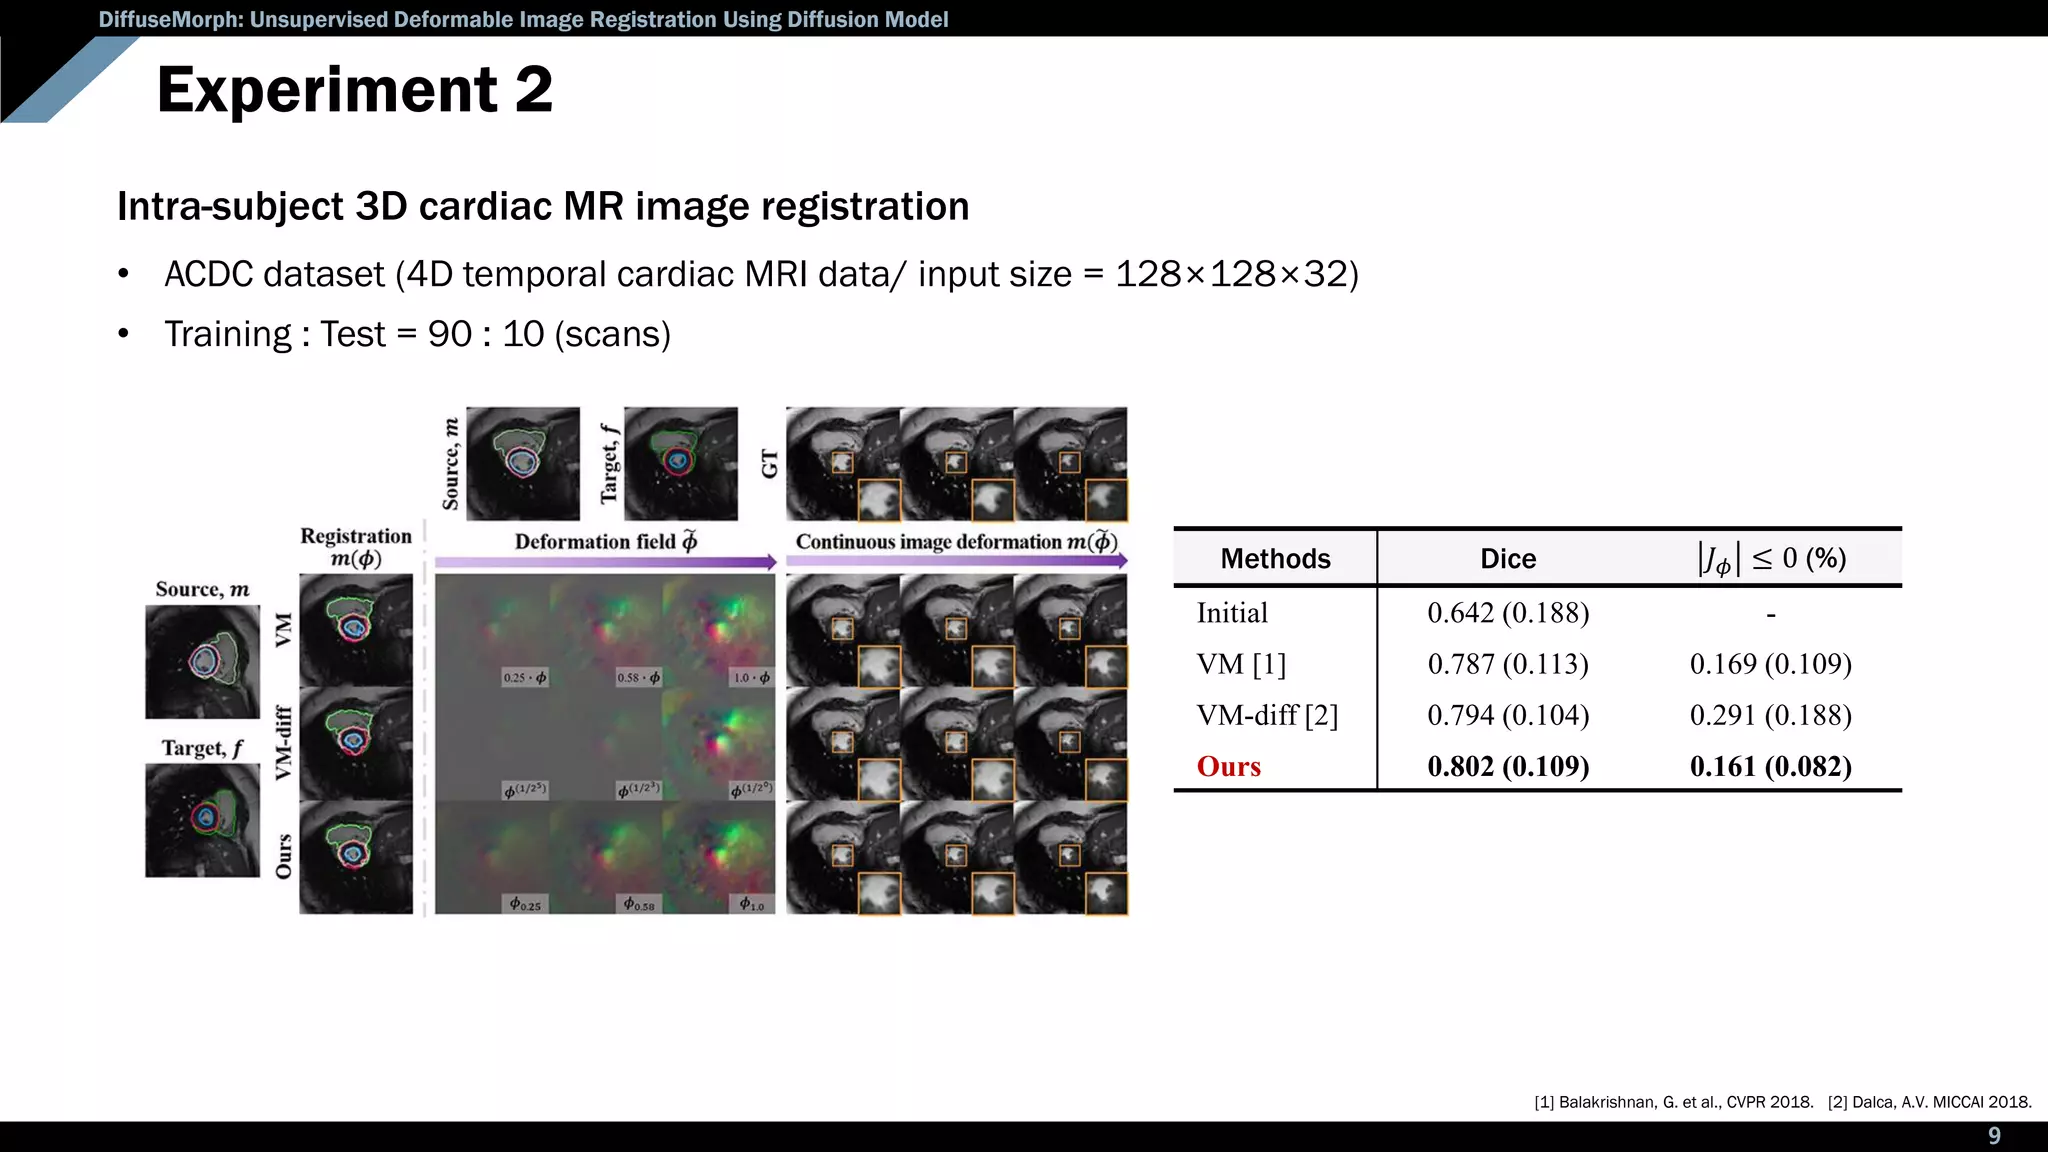2048x1152 pixels.
Task: Click the VM-diff [2] table row label
Action: (1266, 716)
